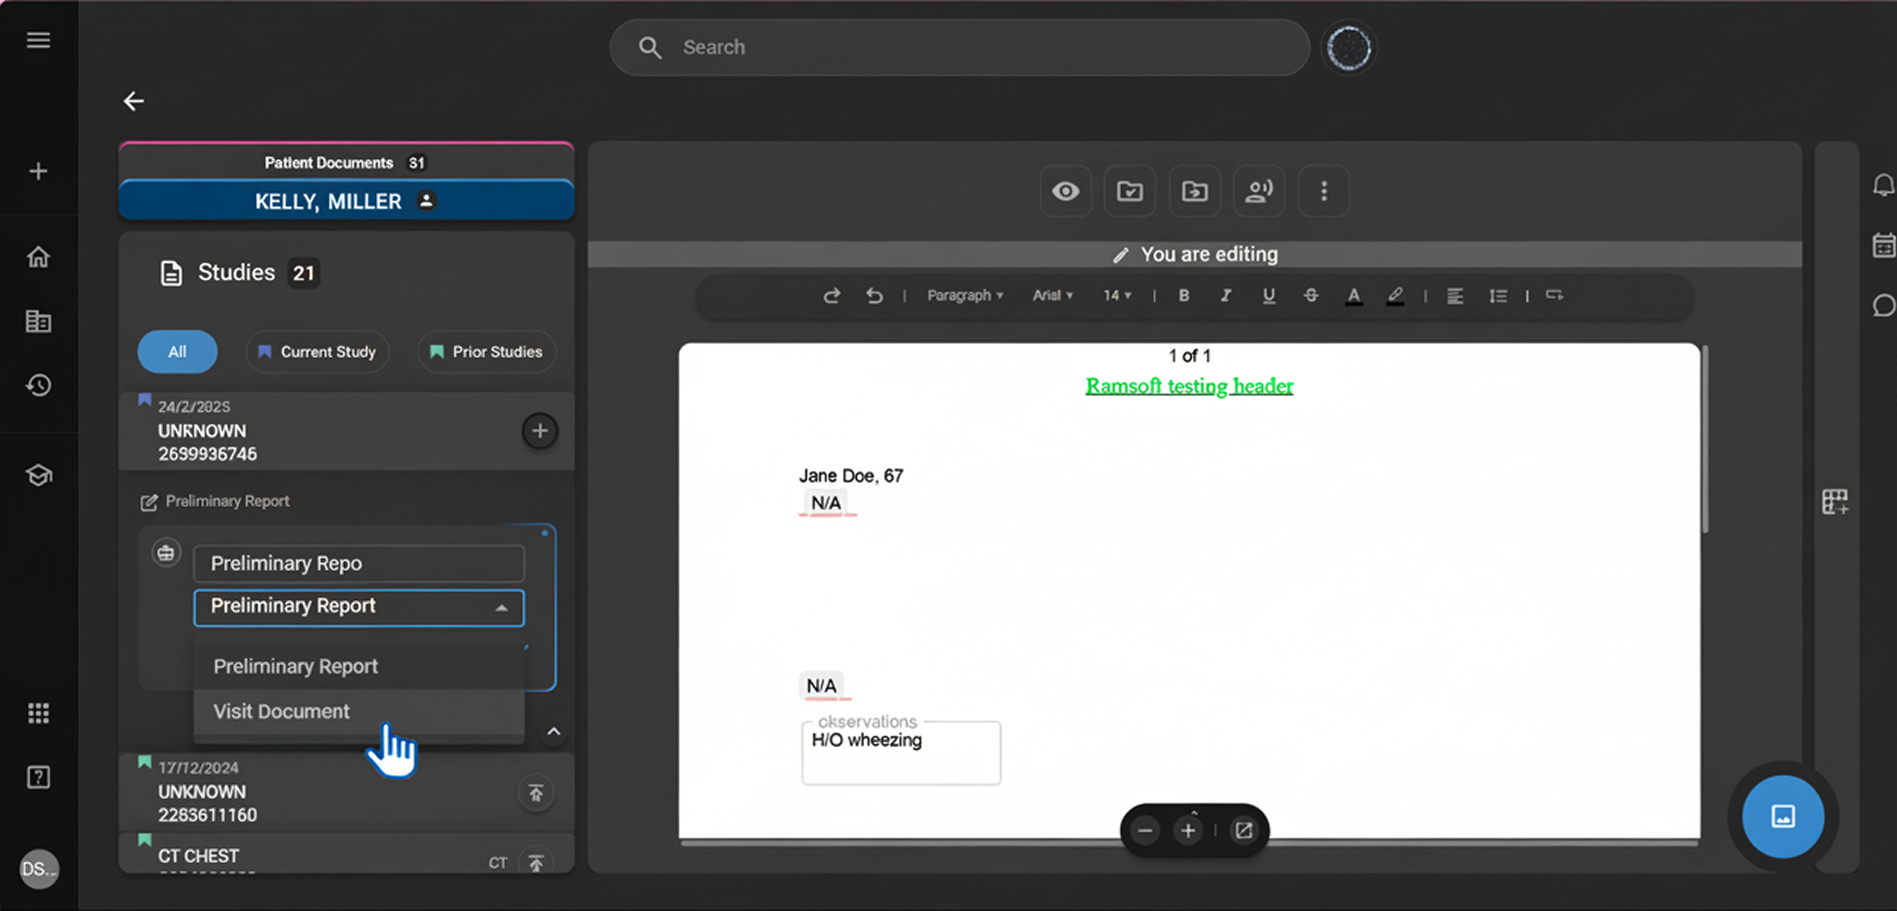The height and width of the screenshot is (911, 1897).
Task: Click the forward-folder (send study) icon
Action: point(1194,191)
